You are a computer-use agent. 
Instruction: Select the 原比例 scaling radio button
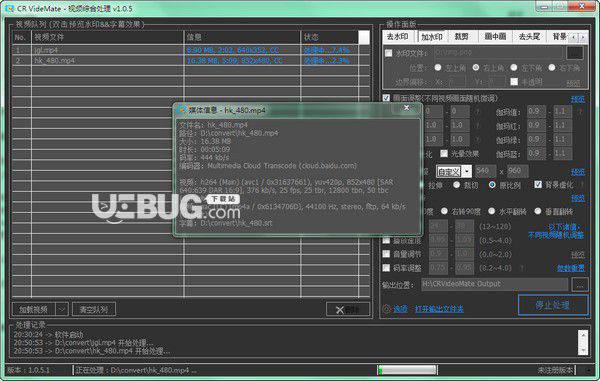click(x=492, y=185)
